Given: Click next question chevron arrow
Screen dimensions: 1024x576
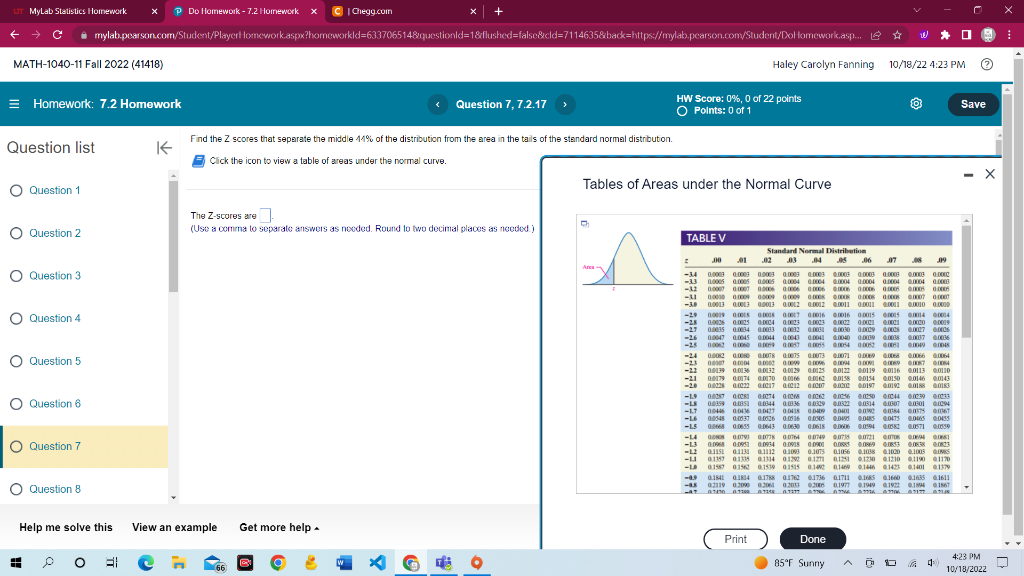Looking at the screenshot, I should 565,104.
